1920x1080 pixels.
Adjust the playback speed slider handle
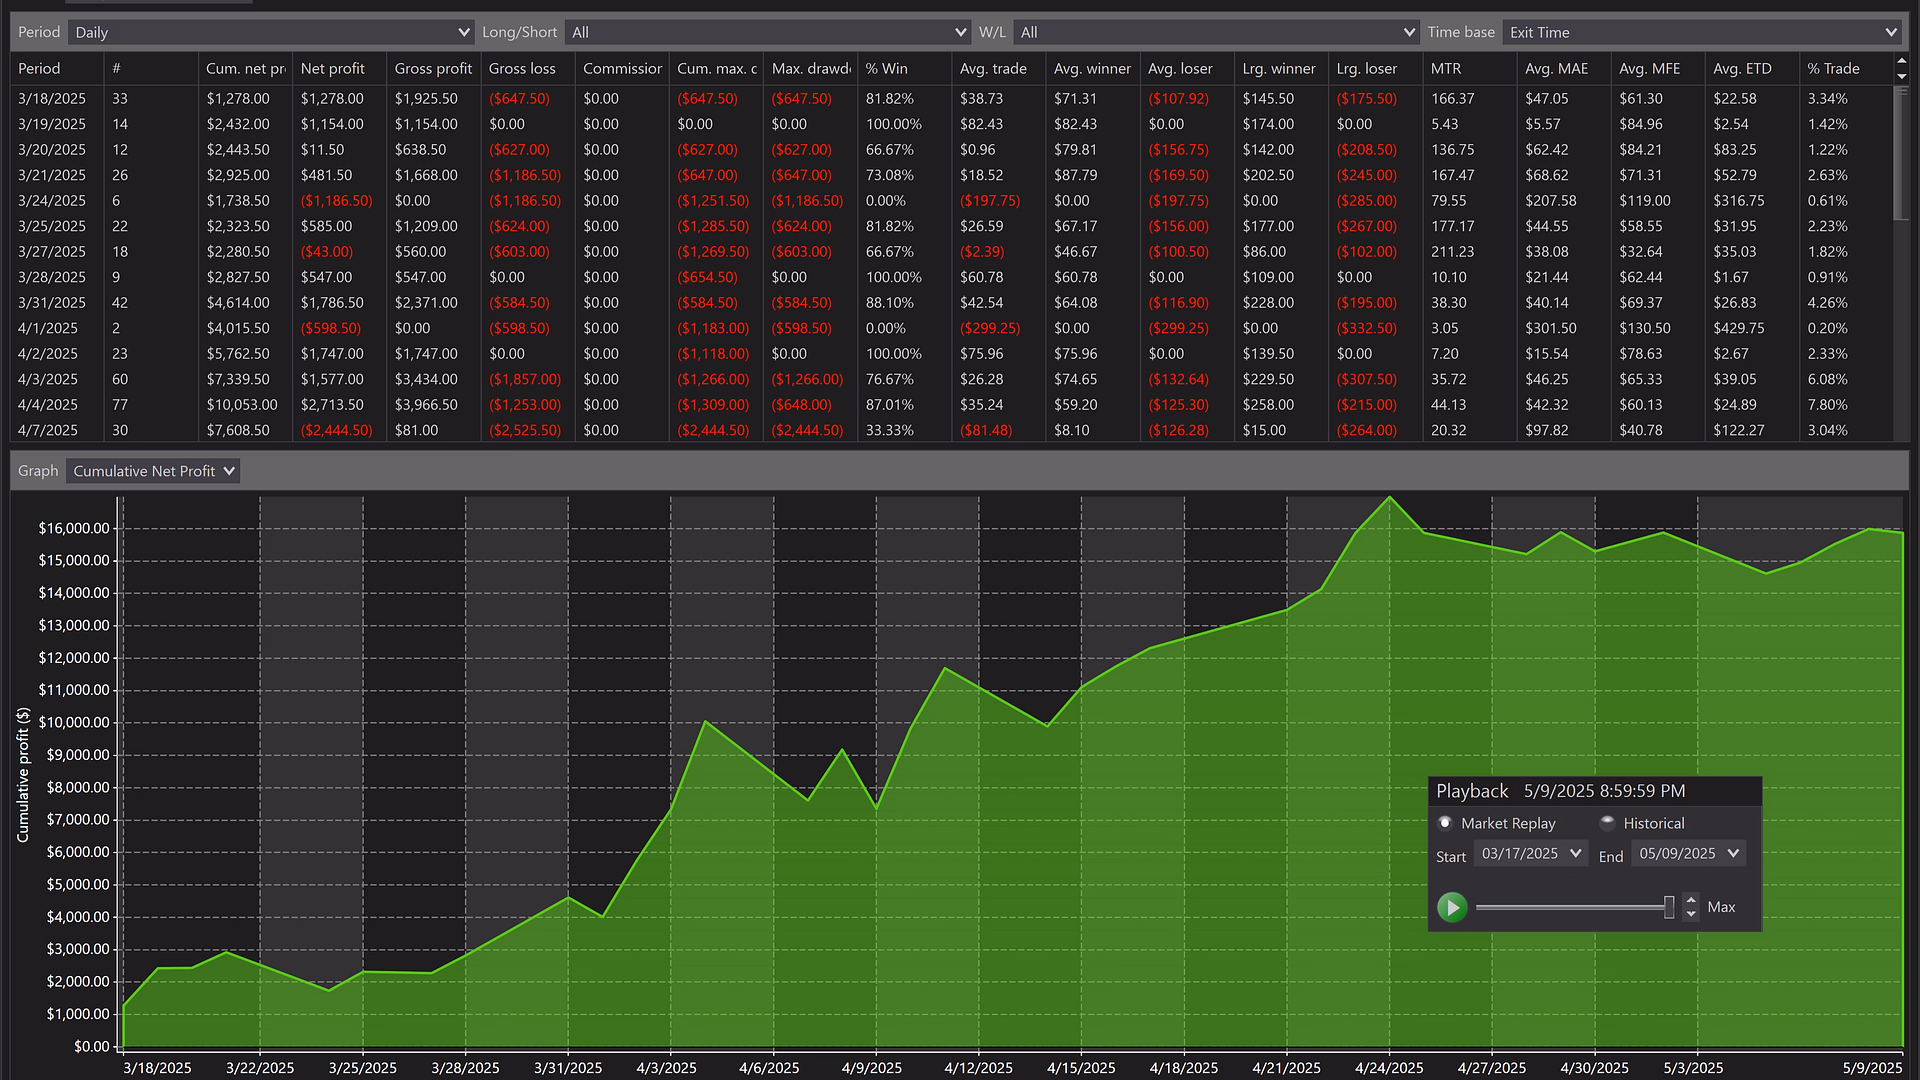tap(1669, 907)
